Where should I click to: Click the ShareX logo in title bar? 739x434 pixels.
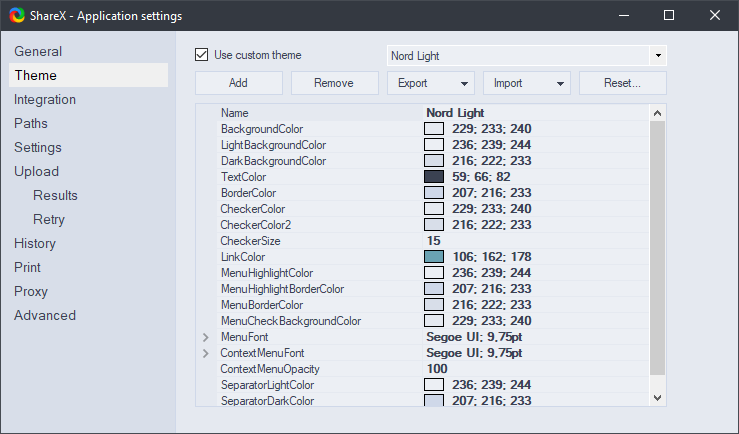point(17,16)
